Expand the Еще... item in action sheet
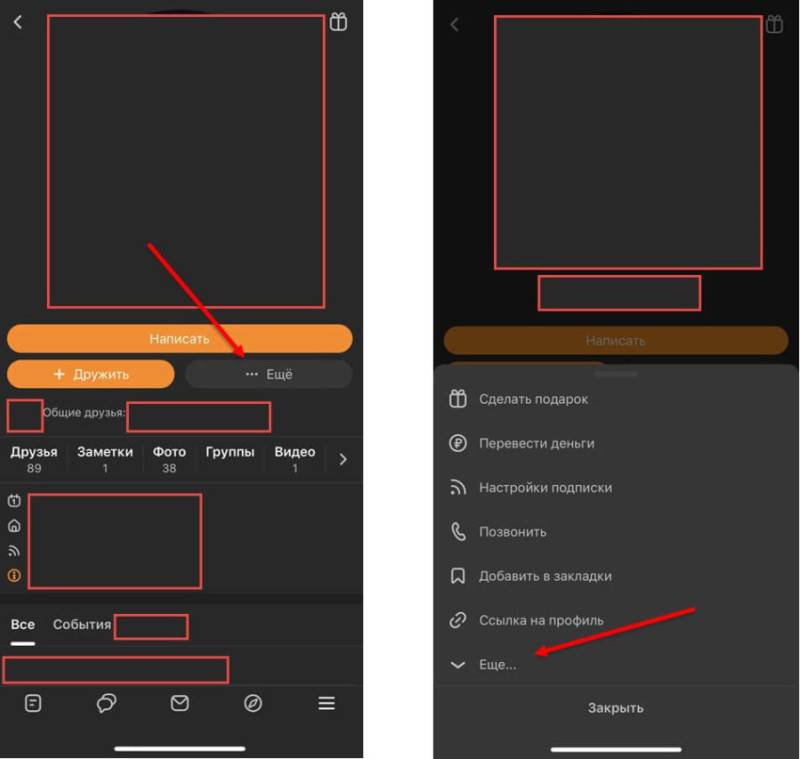Screen dimensions: 800x759 click(x=496, y=664)
